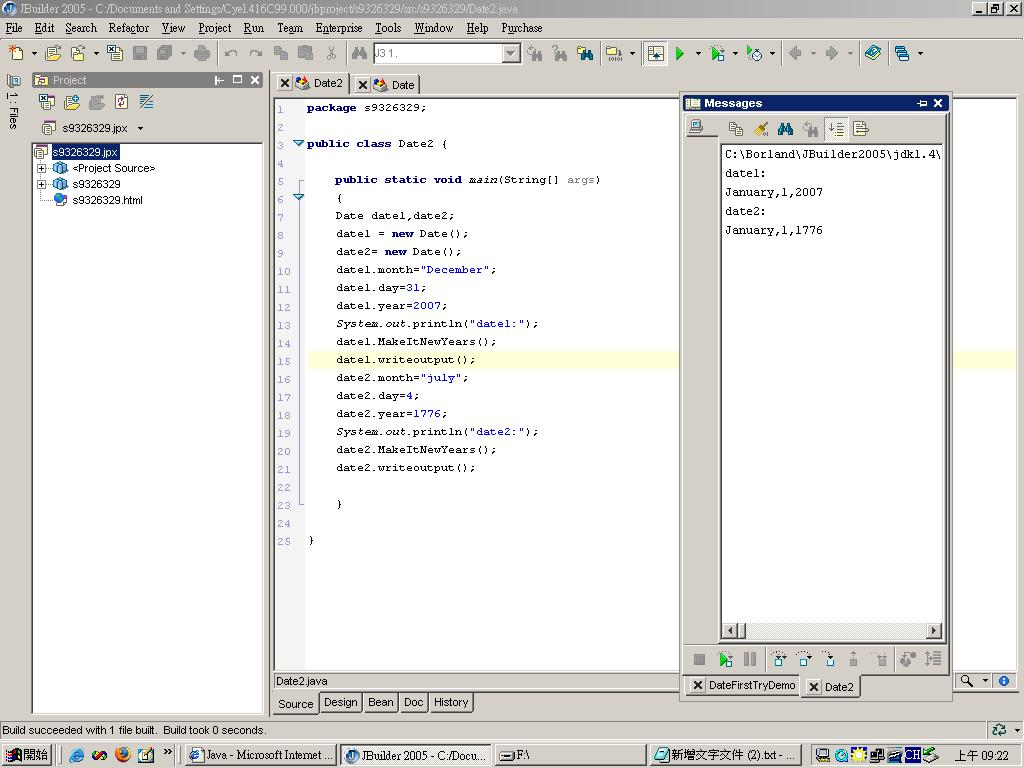This screenshot has height=768, width=1024.
Task: Click the Open file folder icon
Action: click(53, 53)
